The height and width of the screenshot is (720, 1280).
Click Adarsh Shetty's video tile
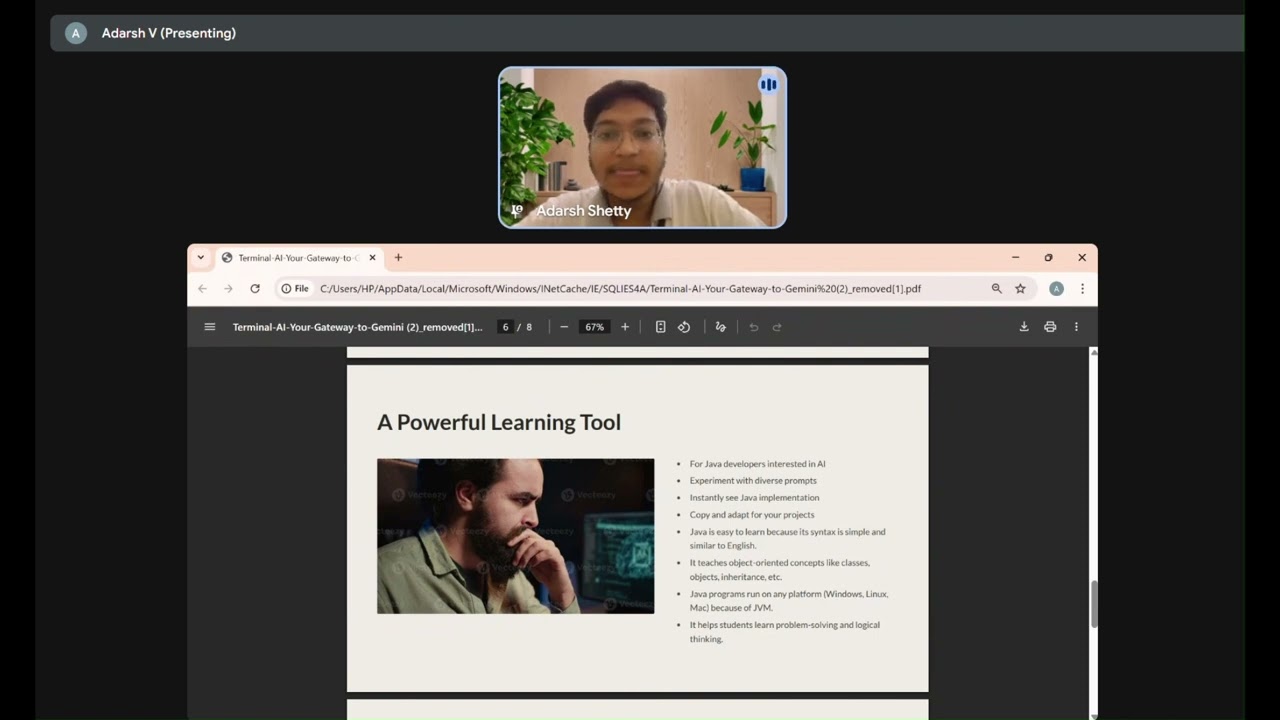click(642, 147)
